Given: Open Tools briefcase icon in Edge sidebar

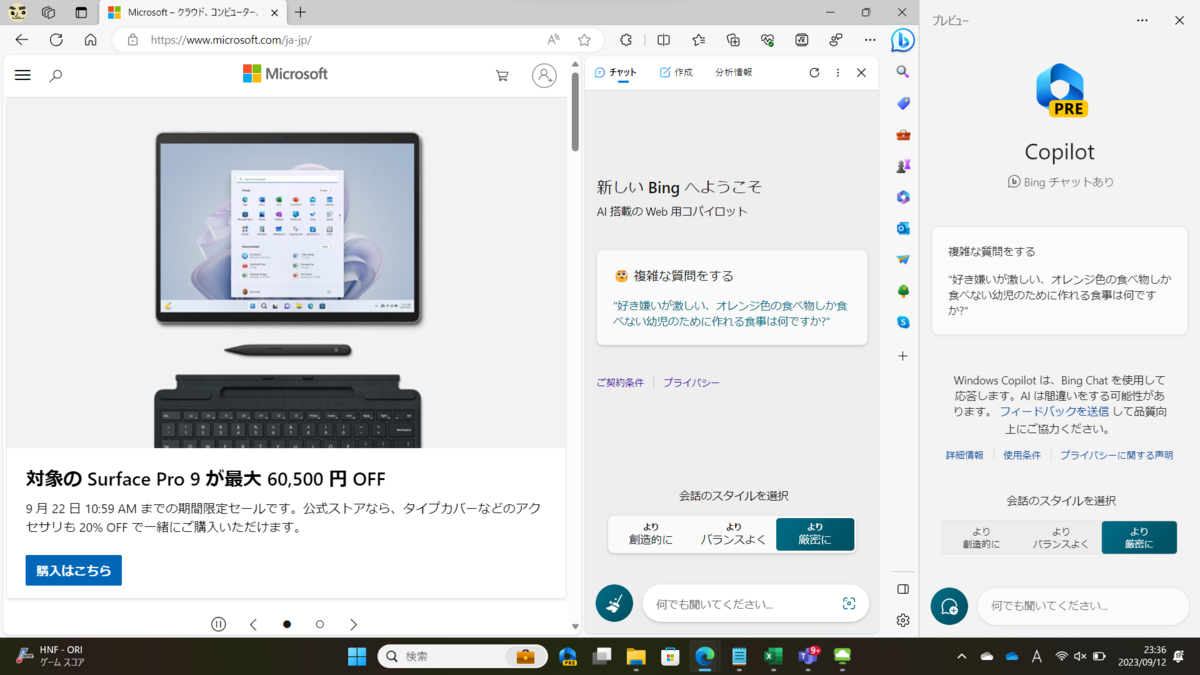Looking at the screenshot, I should (x=903, y=135).
